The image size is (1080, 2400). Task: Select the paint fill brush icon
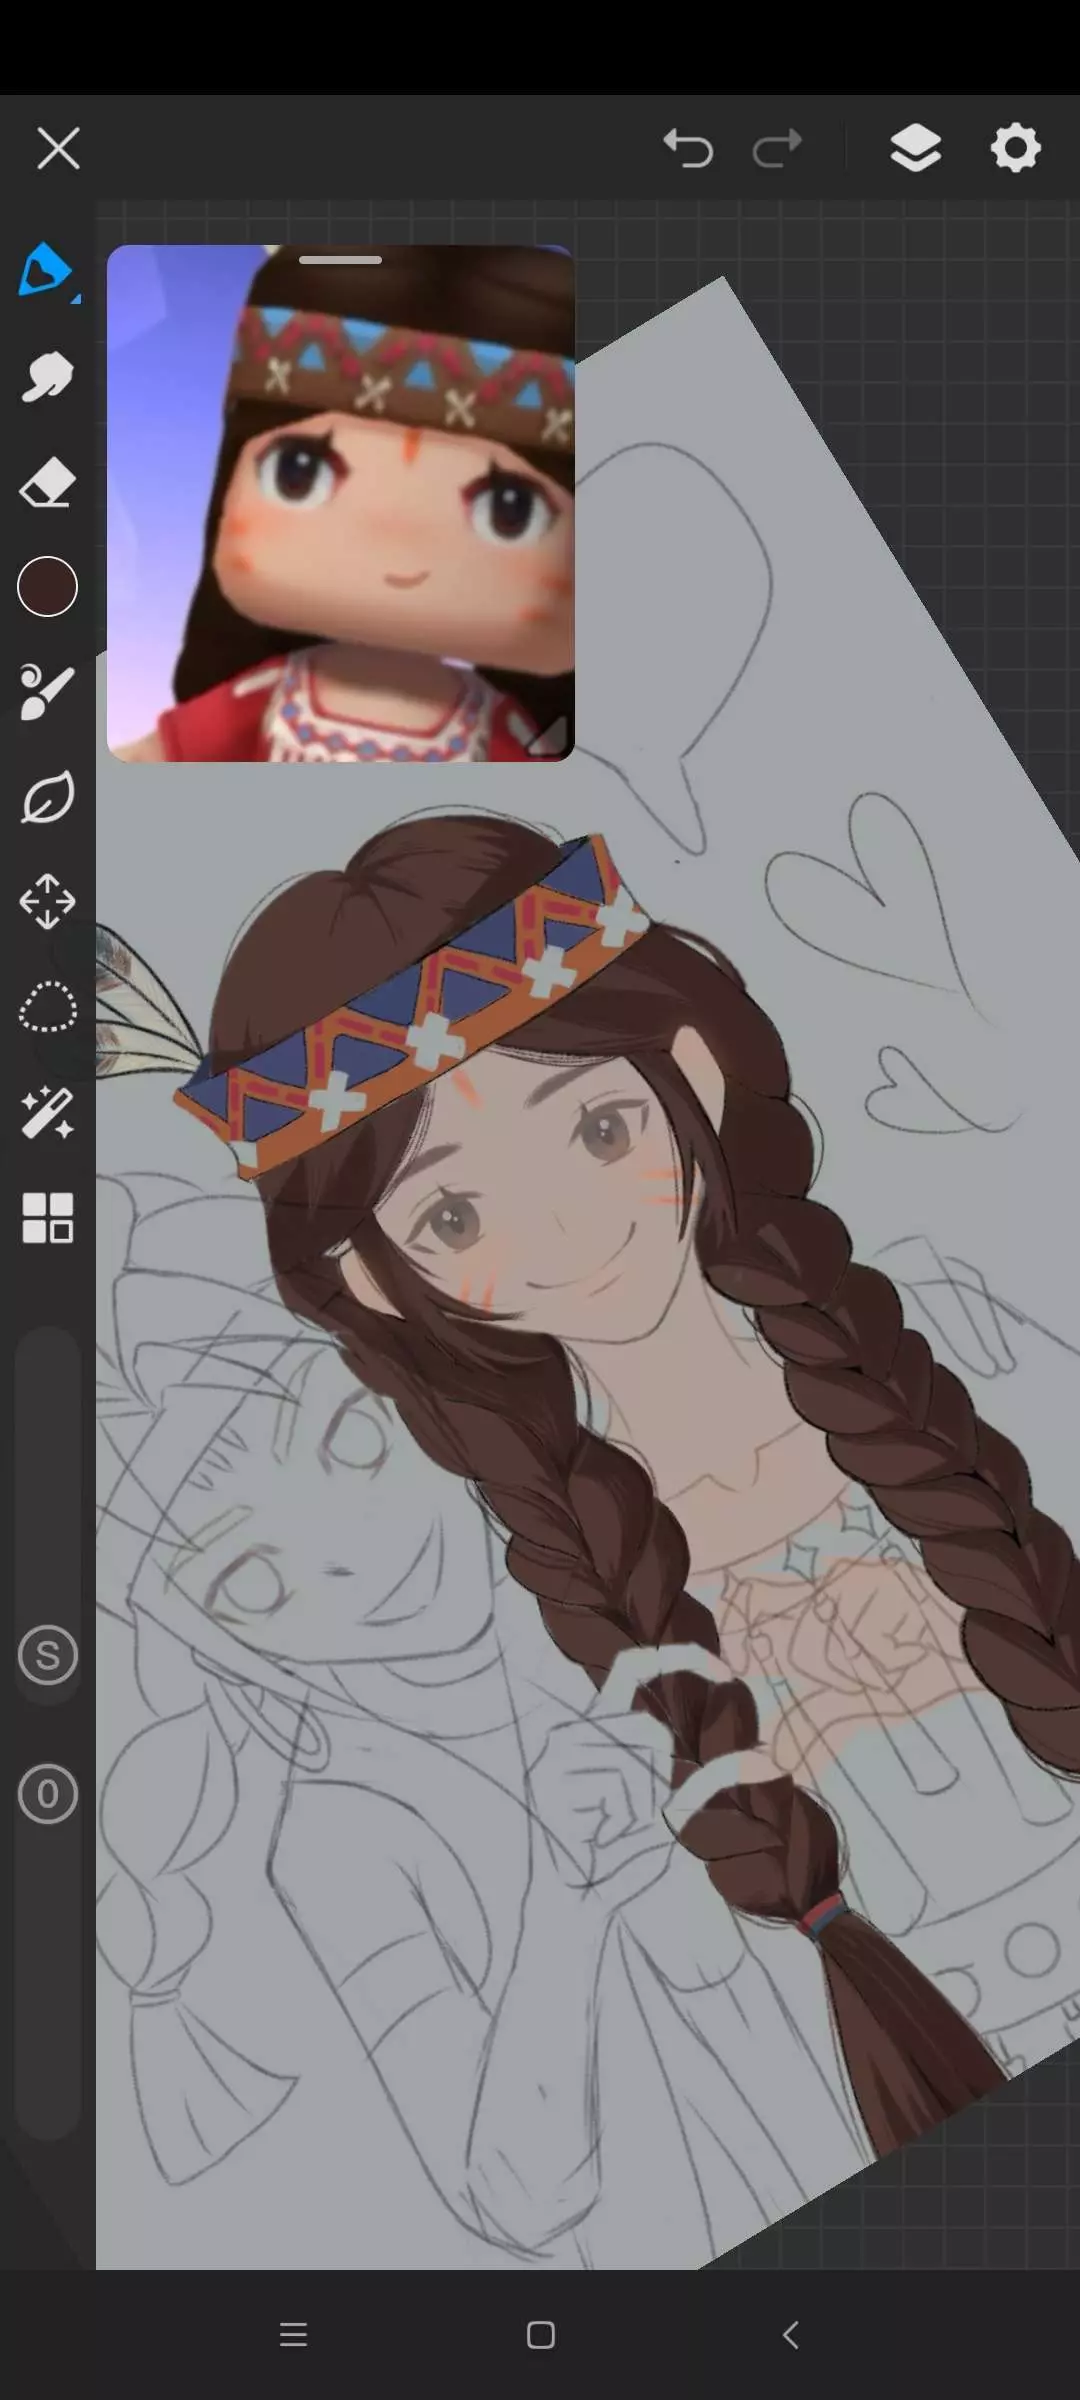click(47, 692)
